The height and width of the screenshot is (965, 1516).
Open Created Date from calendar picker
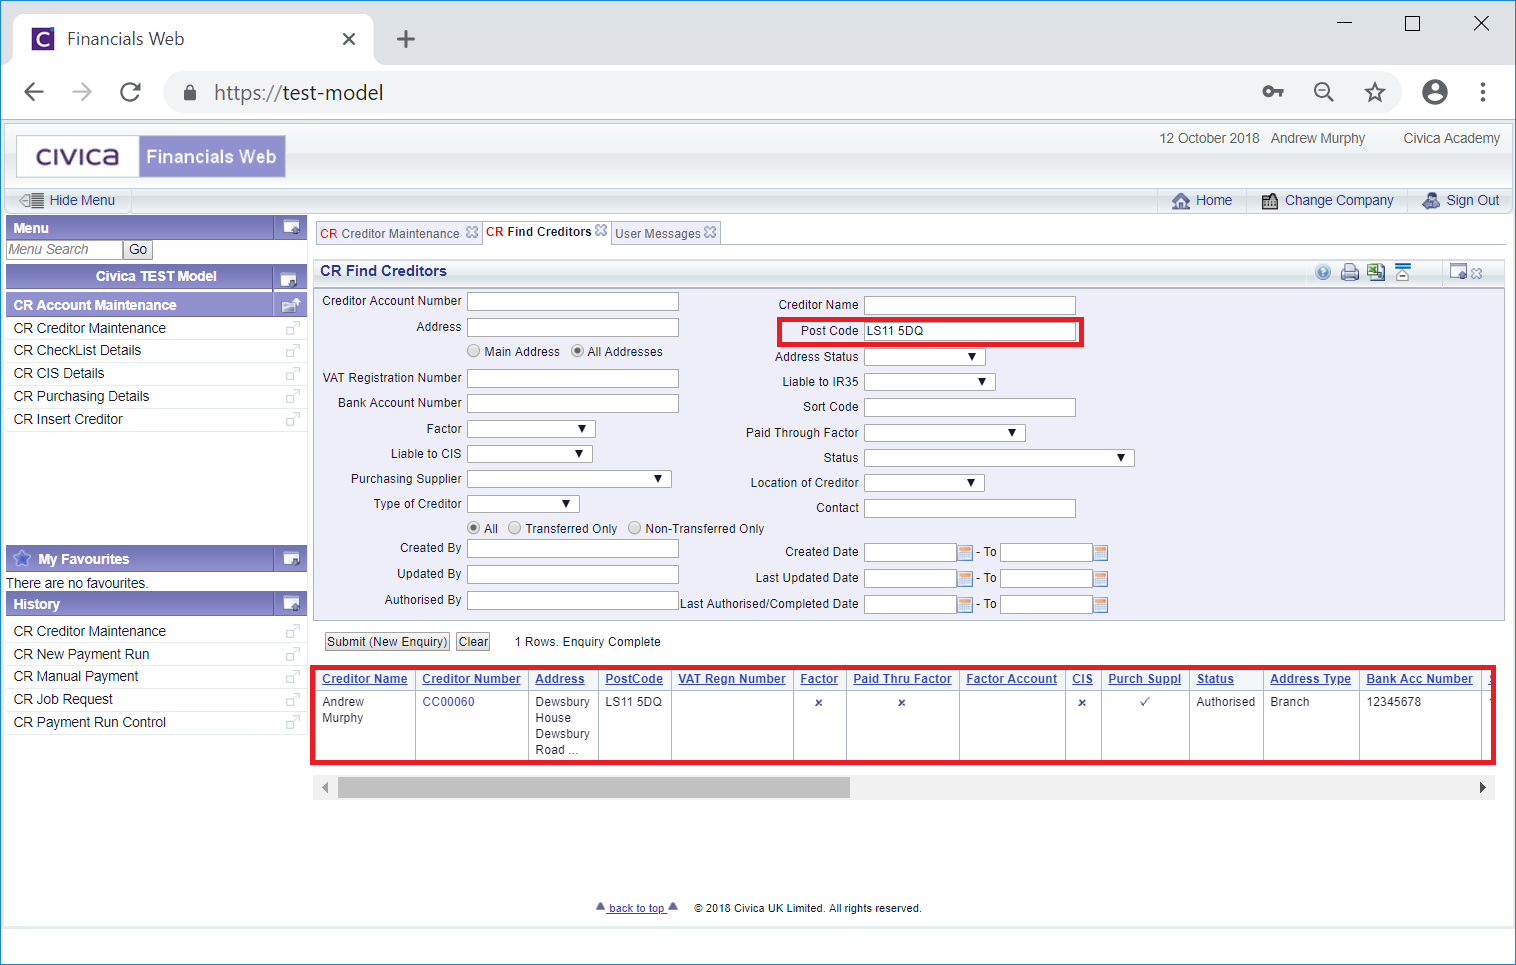[x=965, y=552]
